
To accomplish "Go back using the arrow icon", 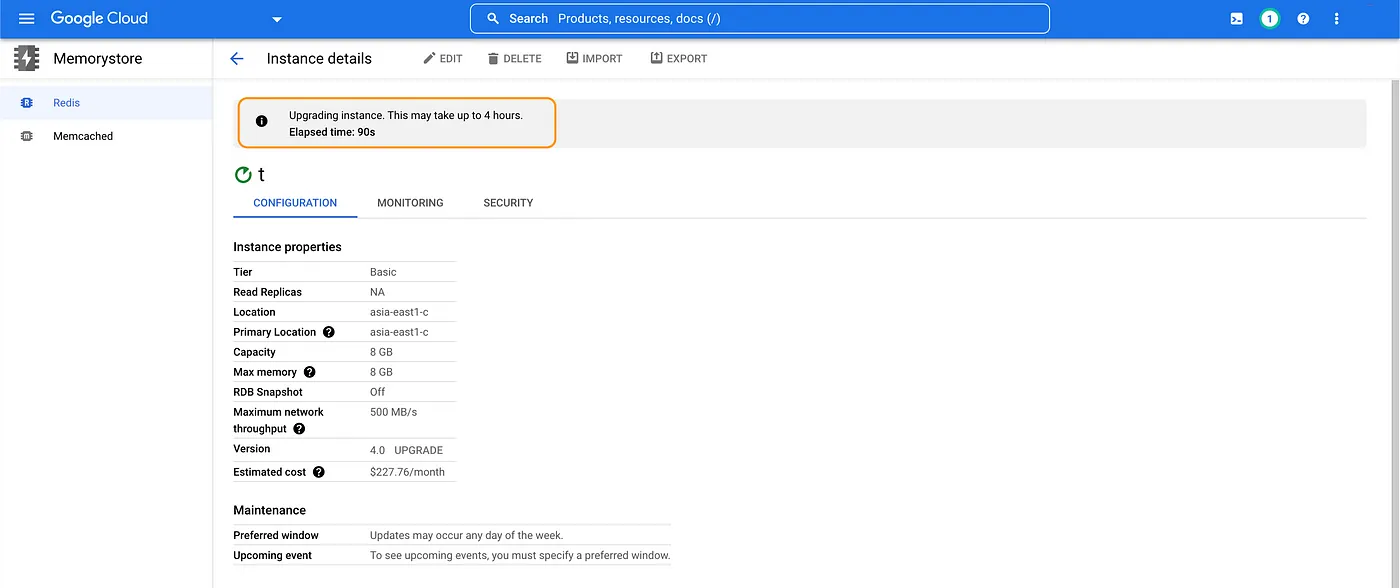I will pyautogui.click(x=237, y=59).
